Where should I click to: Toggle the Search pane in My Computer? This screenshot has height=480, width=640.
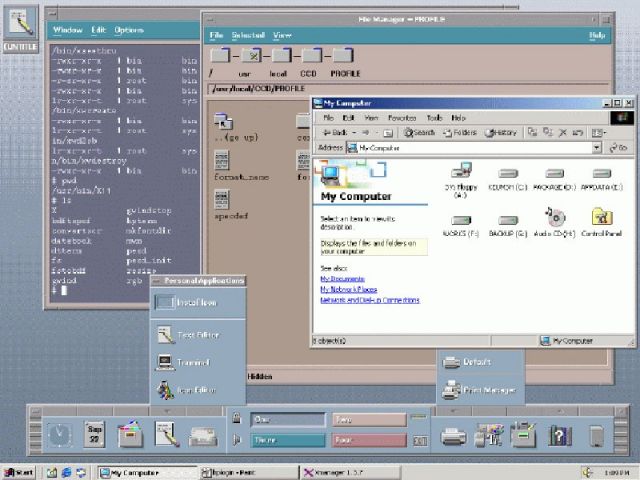click(419, 133)
